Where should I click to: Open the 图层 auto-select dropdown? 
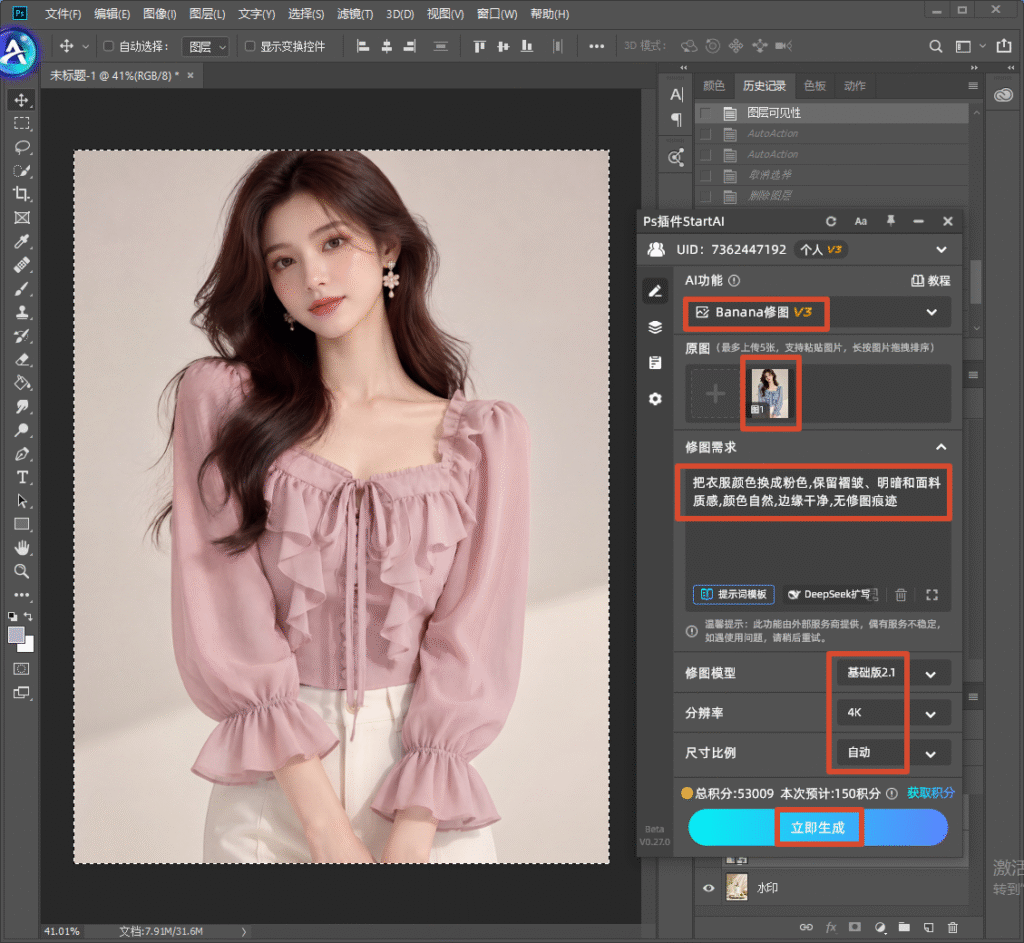[205, 46]
